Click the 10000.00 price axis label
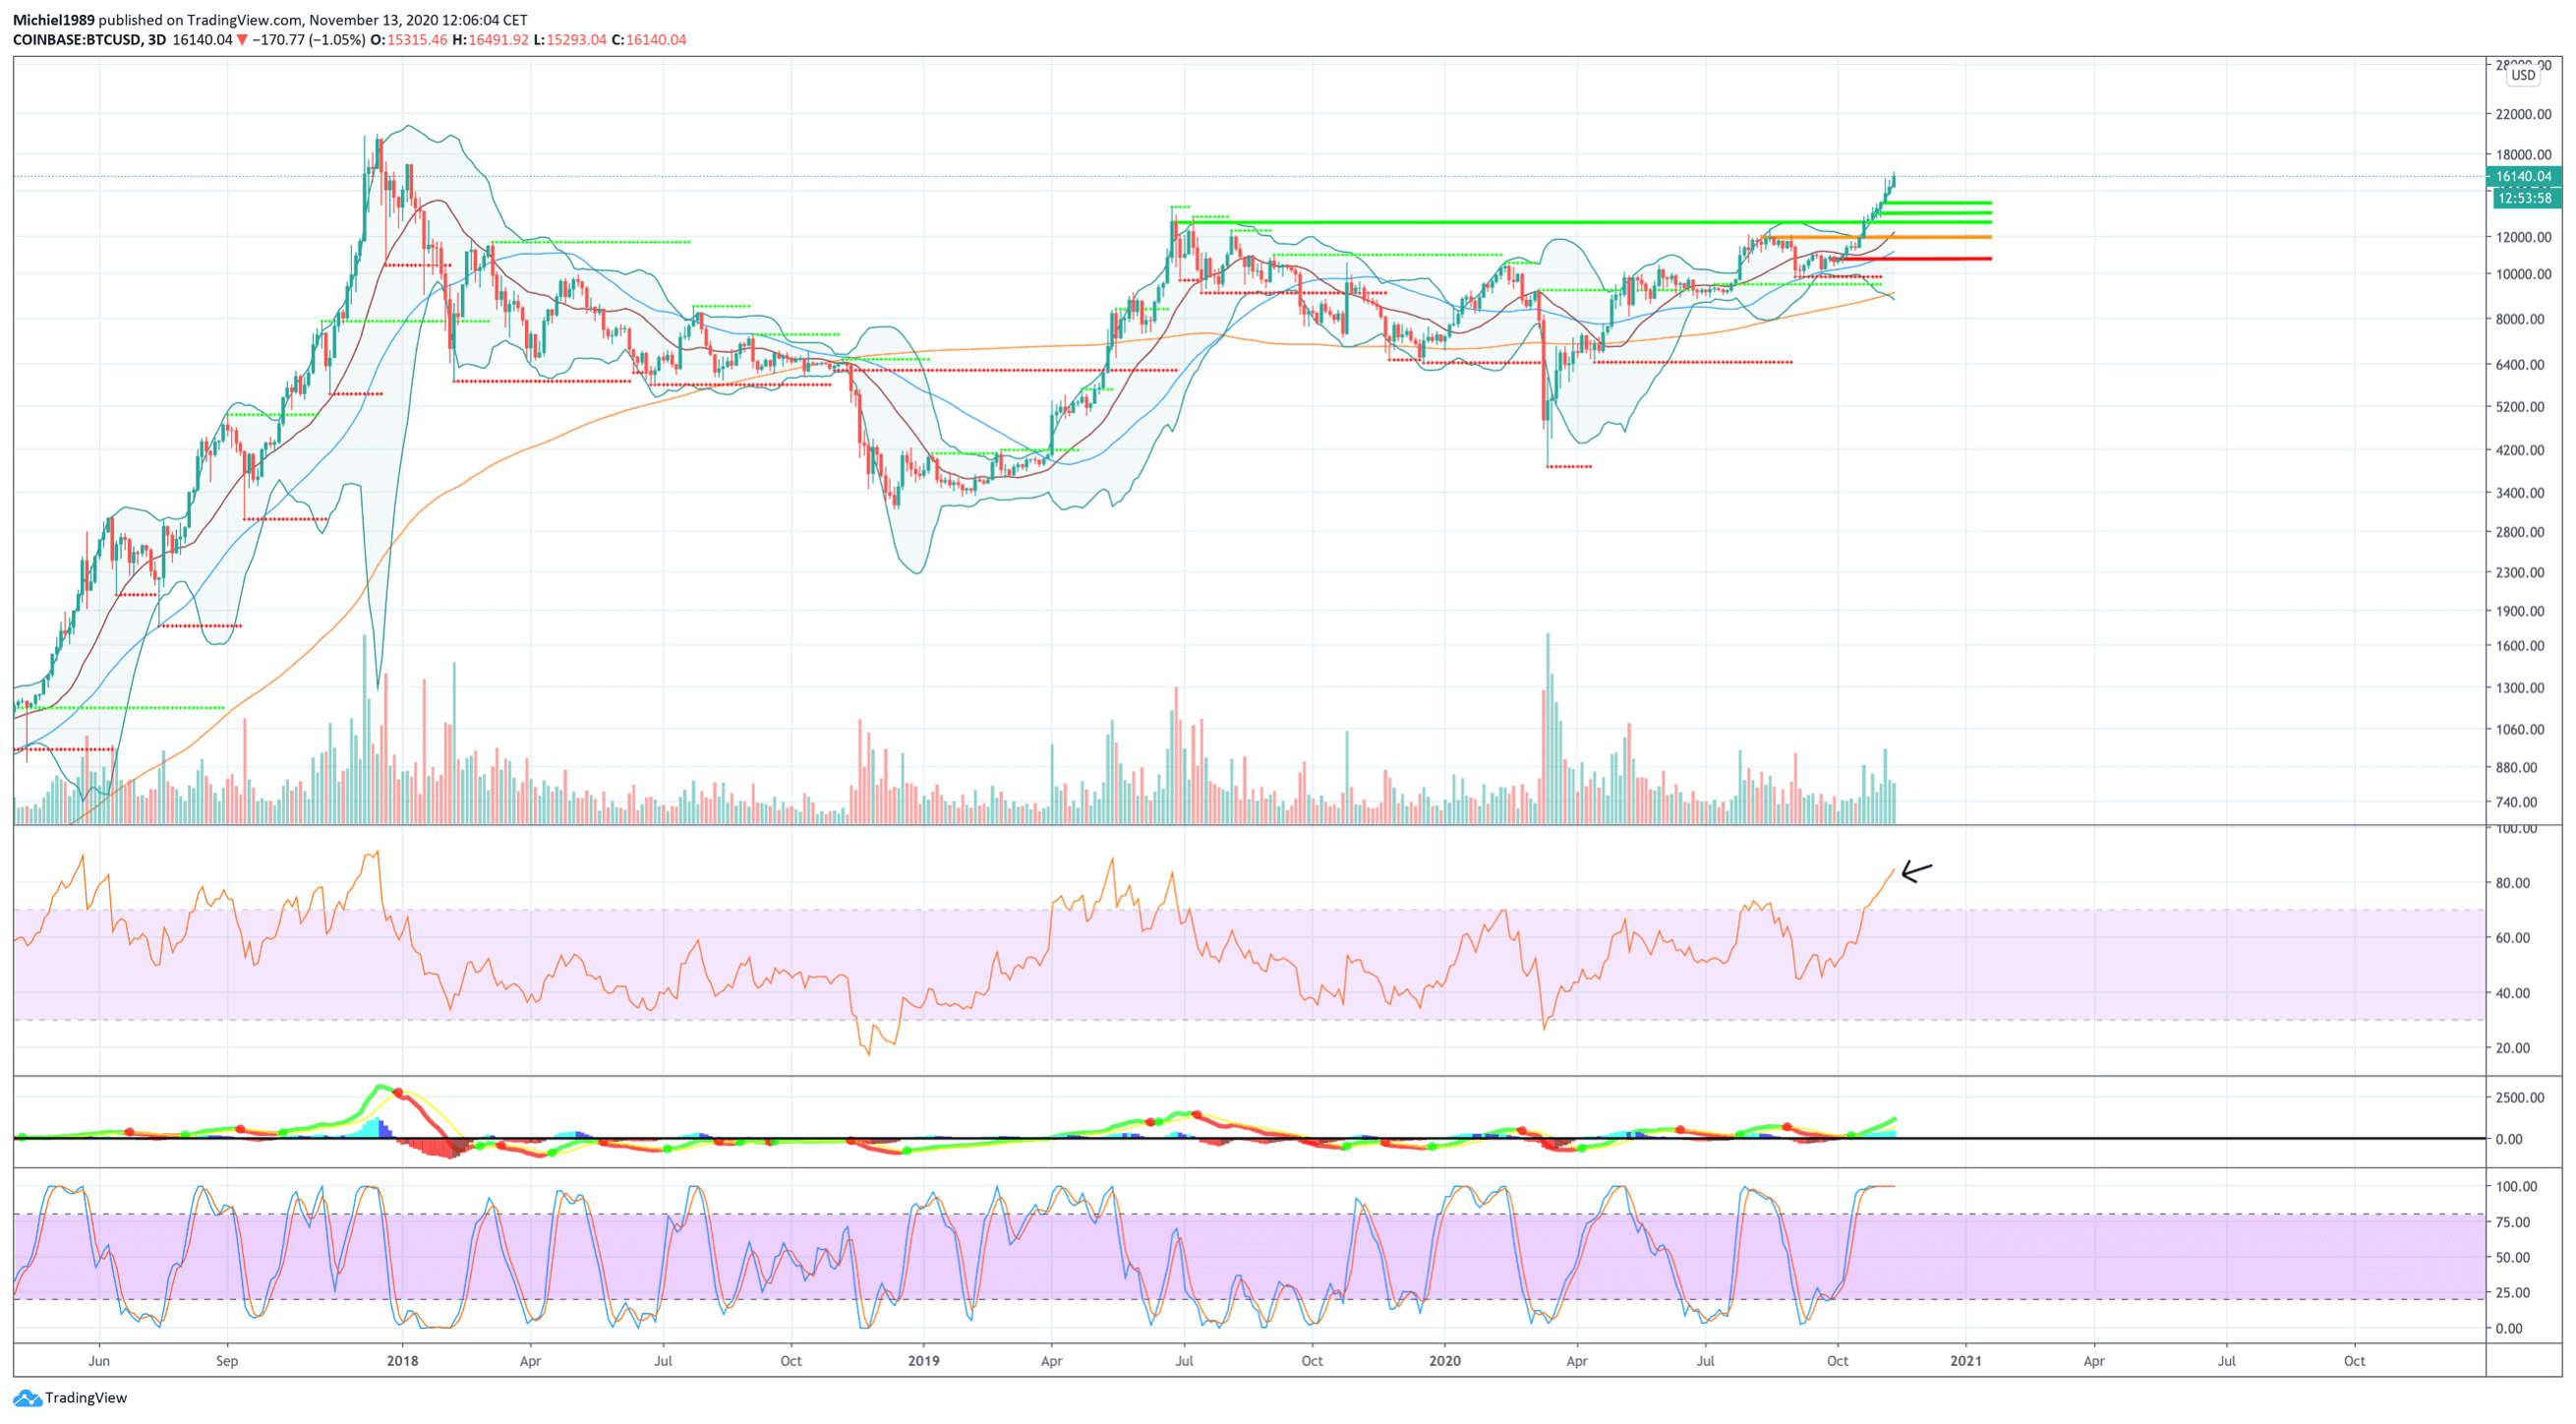The width and height of the screenshot is (2576, 1424). click(x=2524, y=274)
